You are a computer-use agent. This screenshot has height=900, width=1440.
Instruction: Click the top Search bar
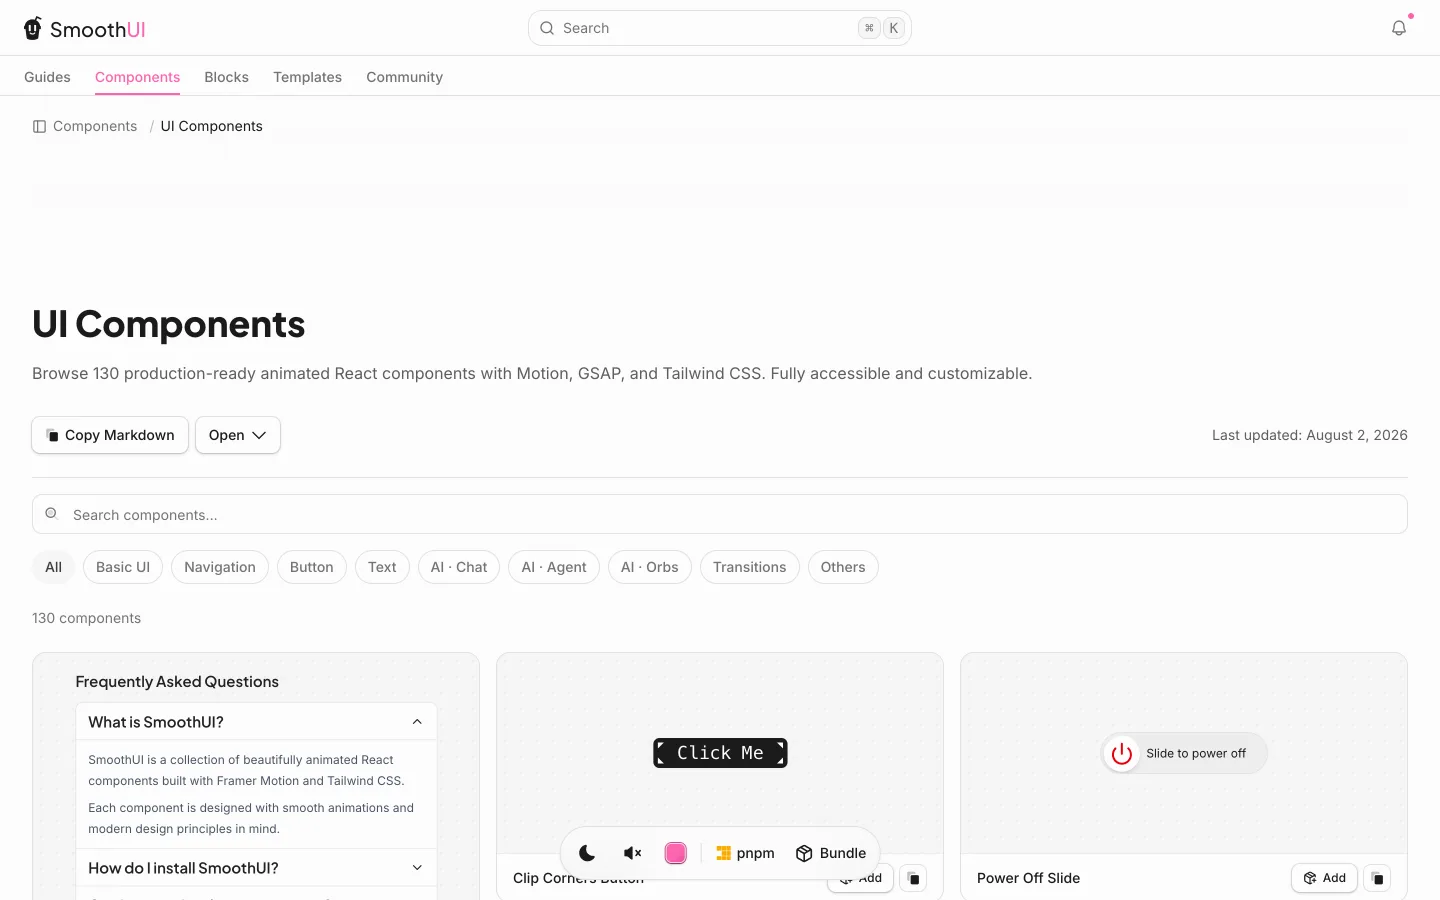coord(719,28)
